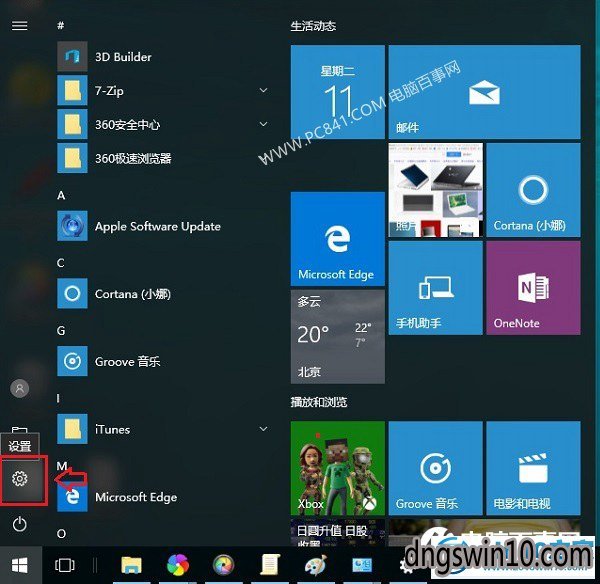Open the 日圆升值 finance news tile
Viewport: 600px width, 584px height.
338,533
